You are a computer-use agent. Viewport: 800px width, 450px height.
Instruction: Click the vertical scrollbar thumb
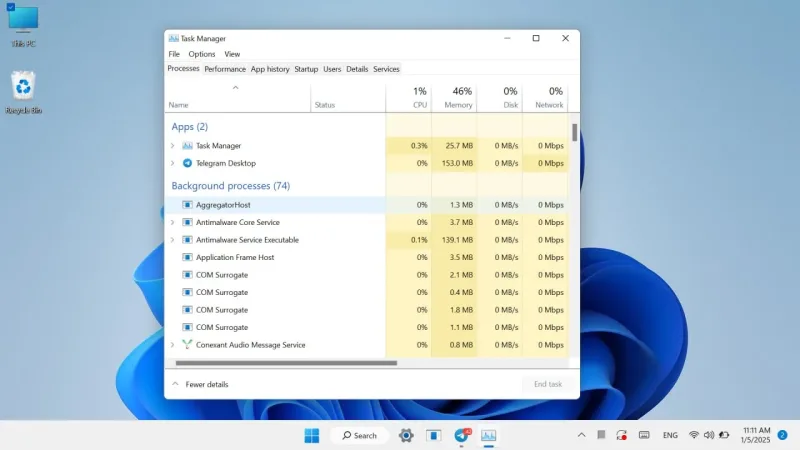point(574,132)
